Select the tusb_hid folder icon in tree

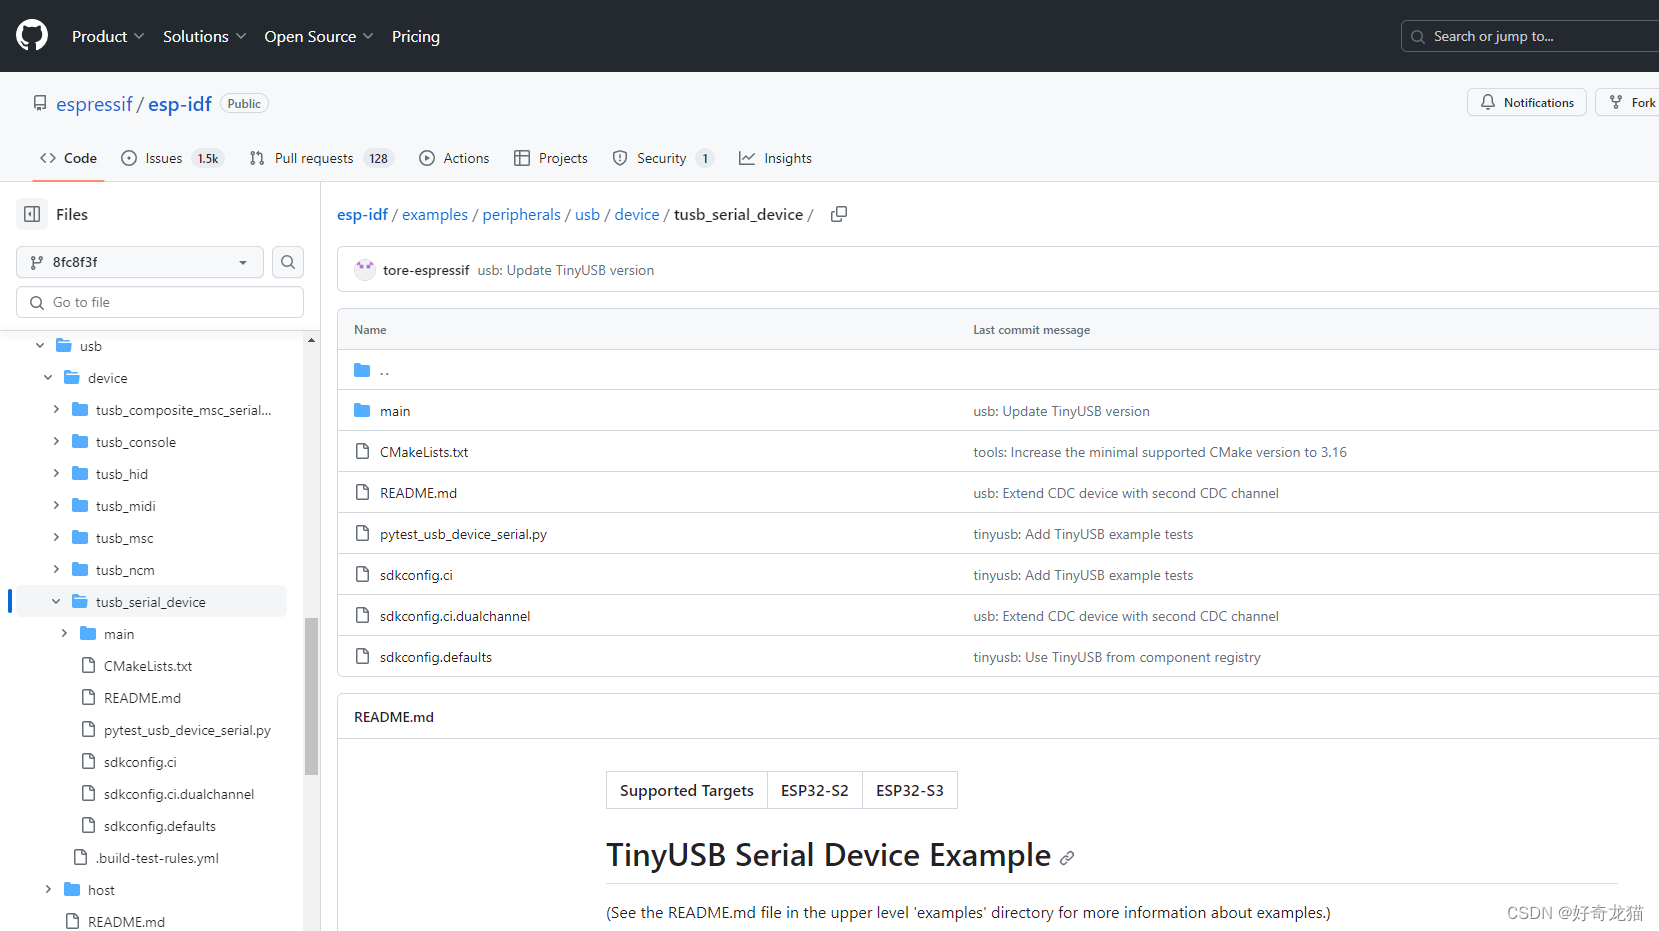pyautogui.click(x=80, y=474)
